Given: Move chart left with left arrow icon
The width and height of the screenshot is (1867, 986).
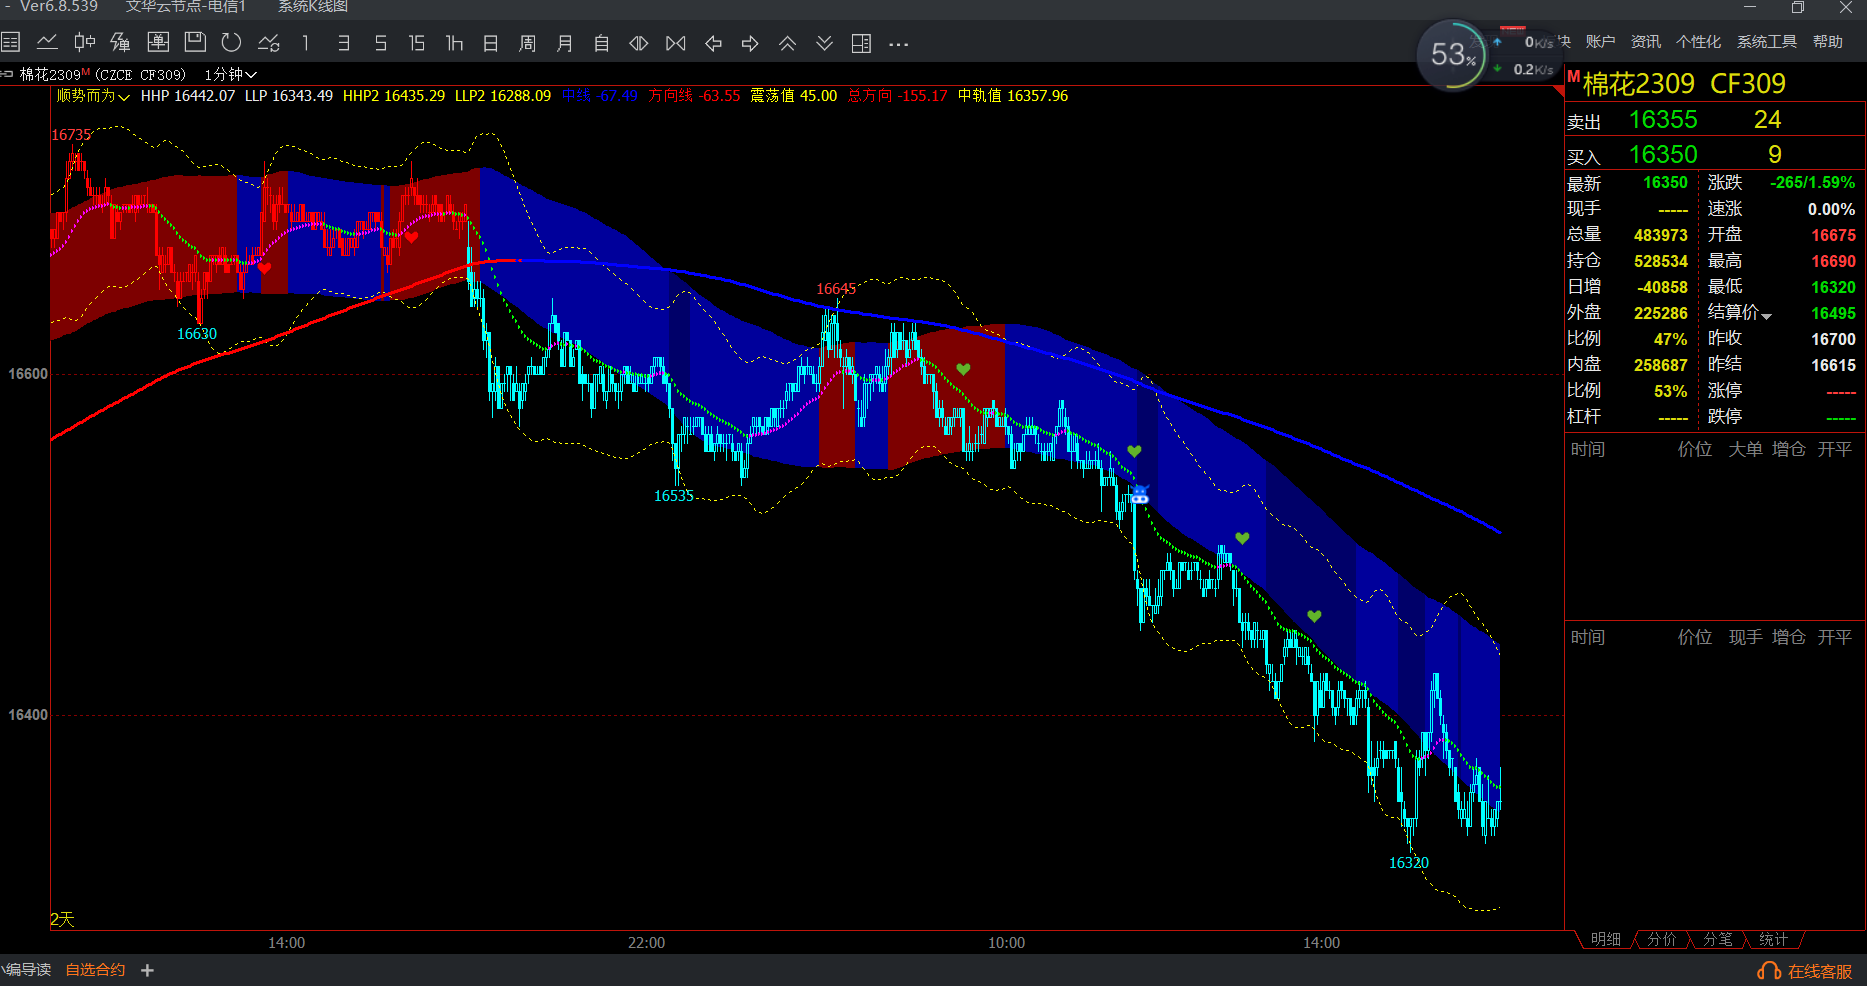Looking at the screenshot, I should (713, 43).
